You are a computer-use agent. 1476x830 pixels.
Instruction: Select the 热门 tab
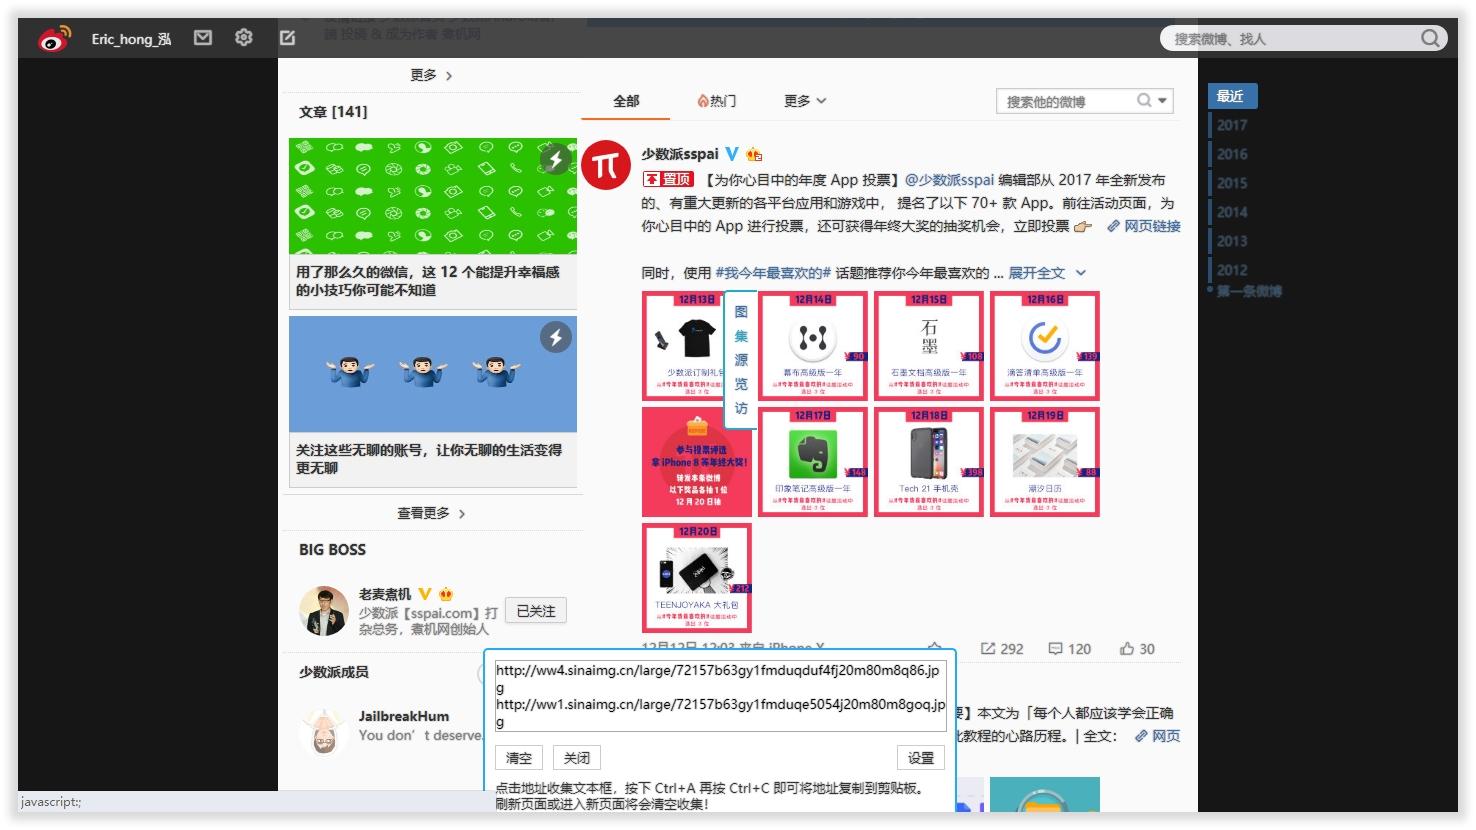point(716,101)
